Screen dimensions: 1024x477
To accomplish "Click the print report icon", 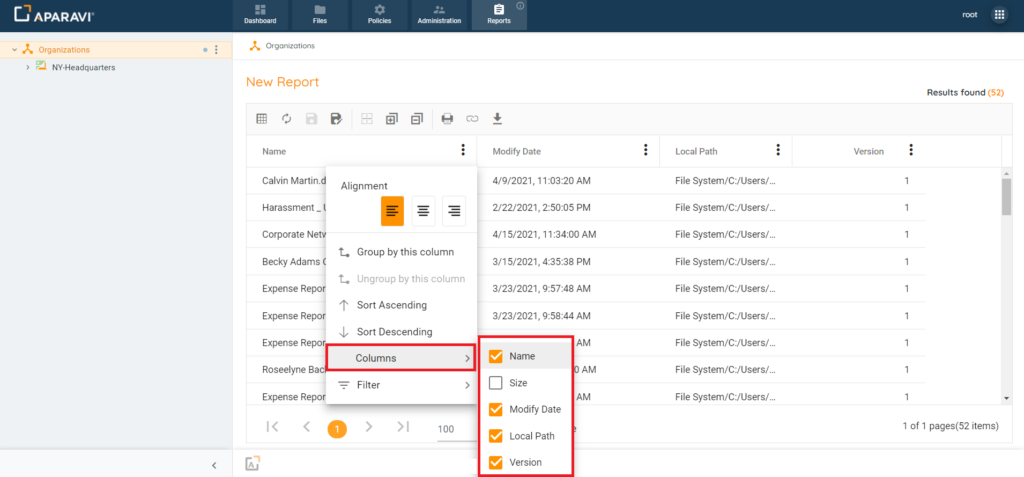I will point(447,119).
